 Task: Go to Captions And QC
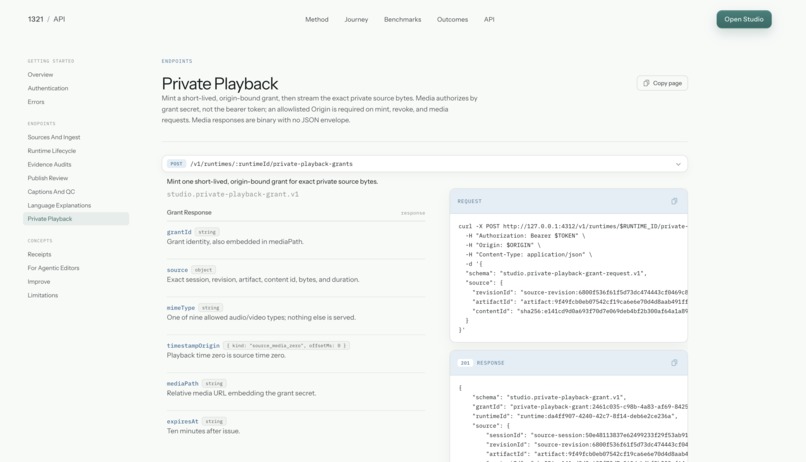click(51, 192)
